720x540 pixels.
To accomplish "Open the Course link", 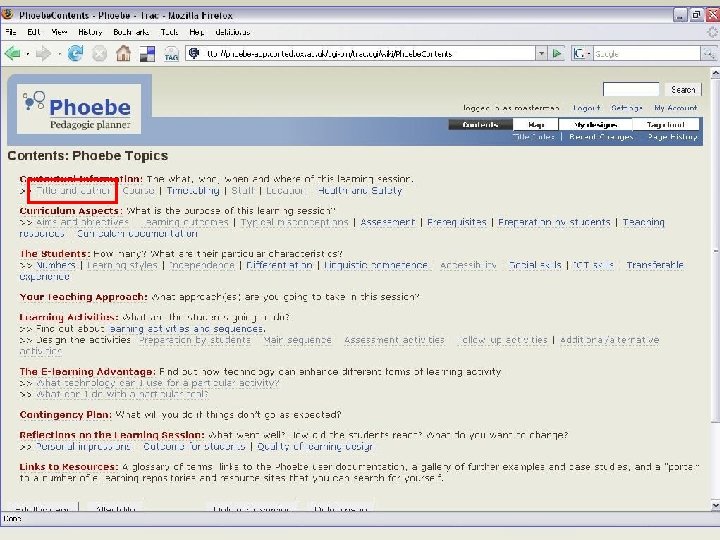I will 138,191.
